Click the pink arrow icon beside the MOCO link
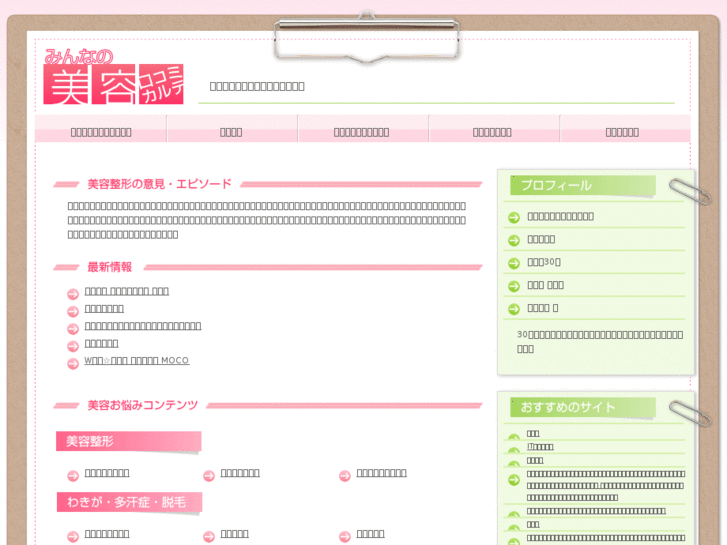This screenshot has width=727, height=545. coord(73,363)
